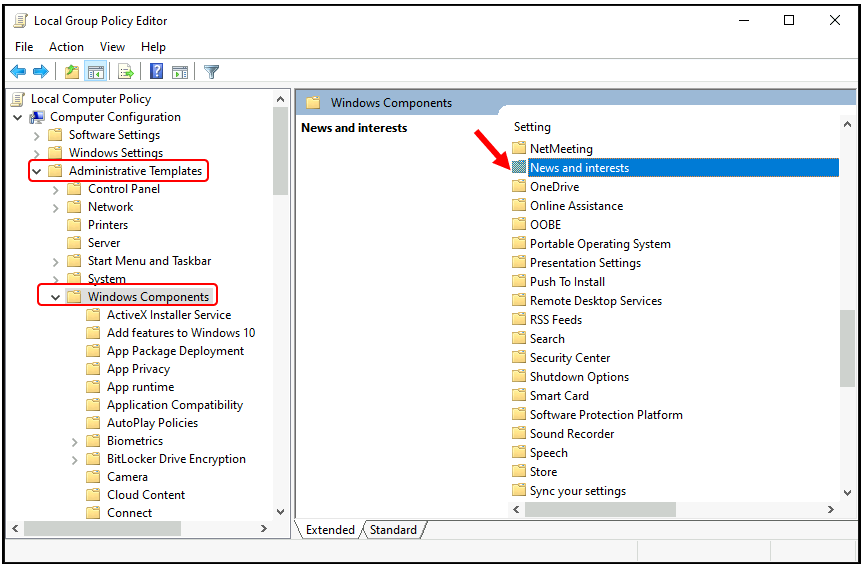865x567 pixels.
Task: Expand the Biometrics node
Action: point(74,442)
